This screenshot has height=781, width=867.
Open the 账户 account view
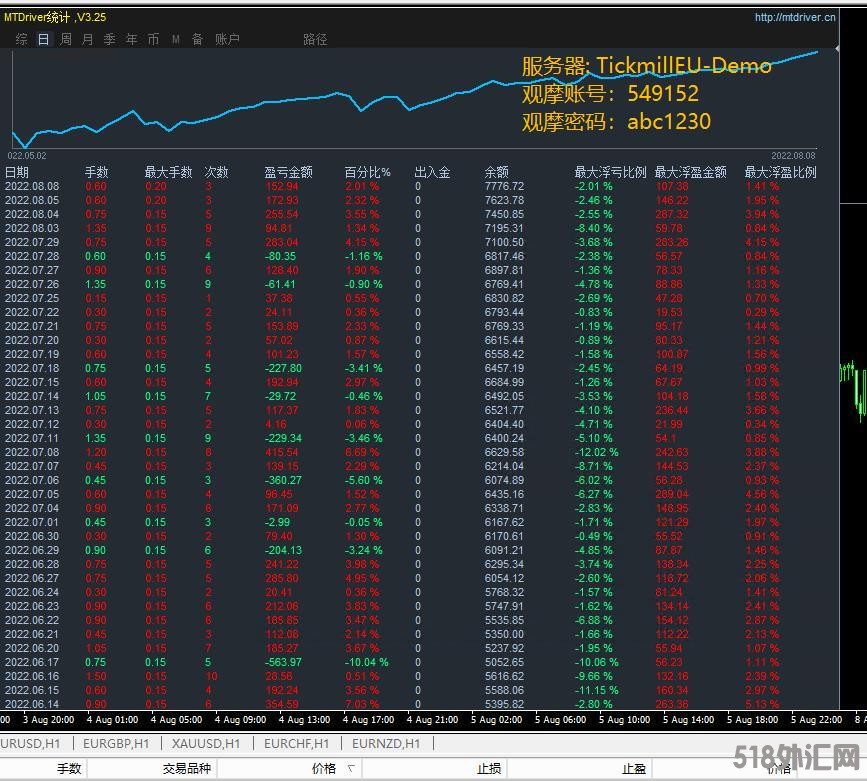point(228,39)
